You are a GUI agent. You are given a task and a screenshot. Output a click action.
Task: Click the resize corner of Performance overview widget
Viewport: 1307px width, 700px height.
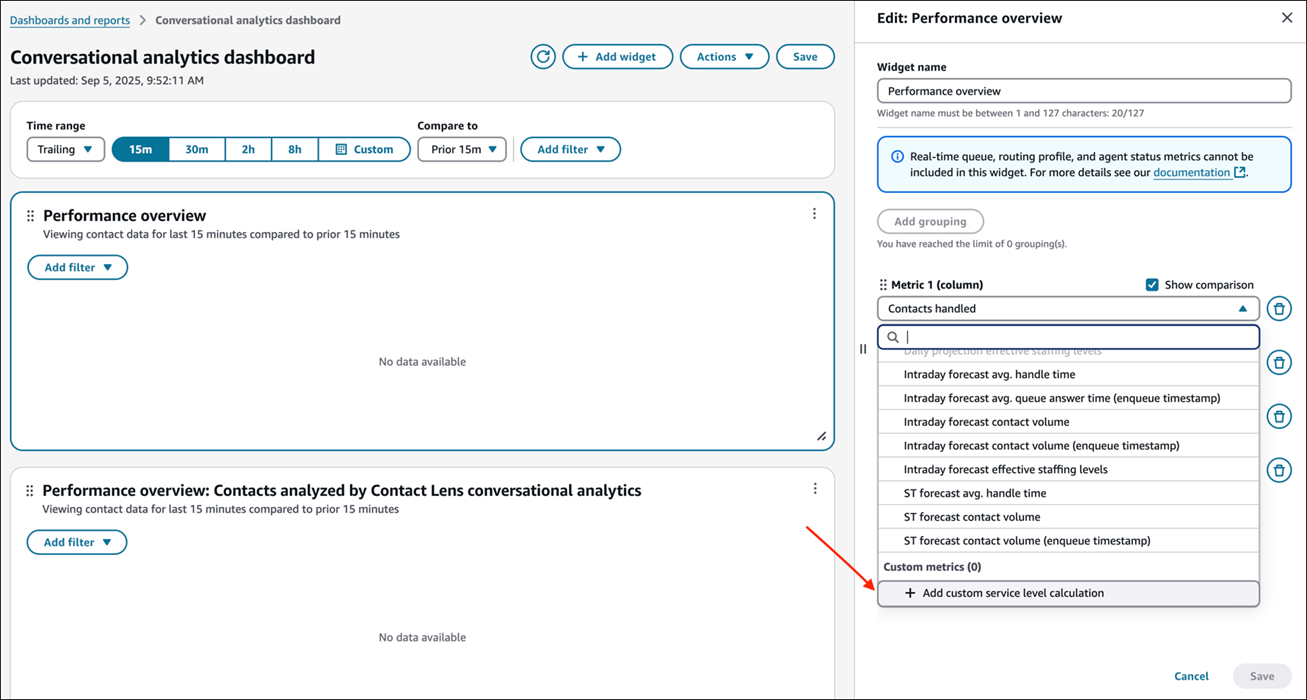pyautogui.click(x=821, y=437)
